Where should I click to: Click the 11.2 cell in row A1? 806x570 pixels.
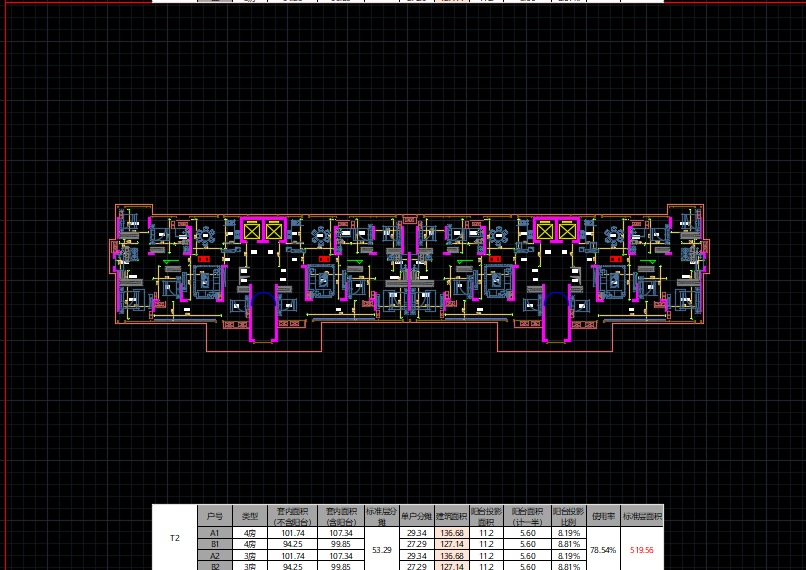pos(486,533)
